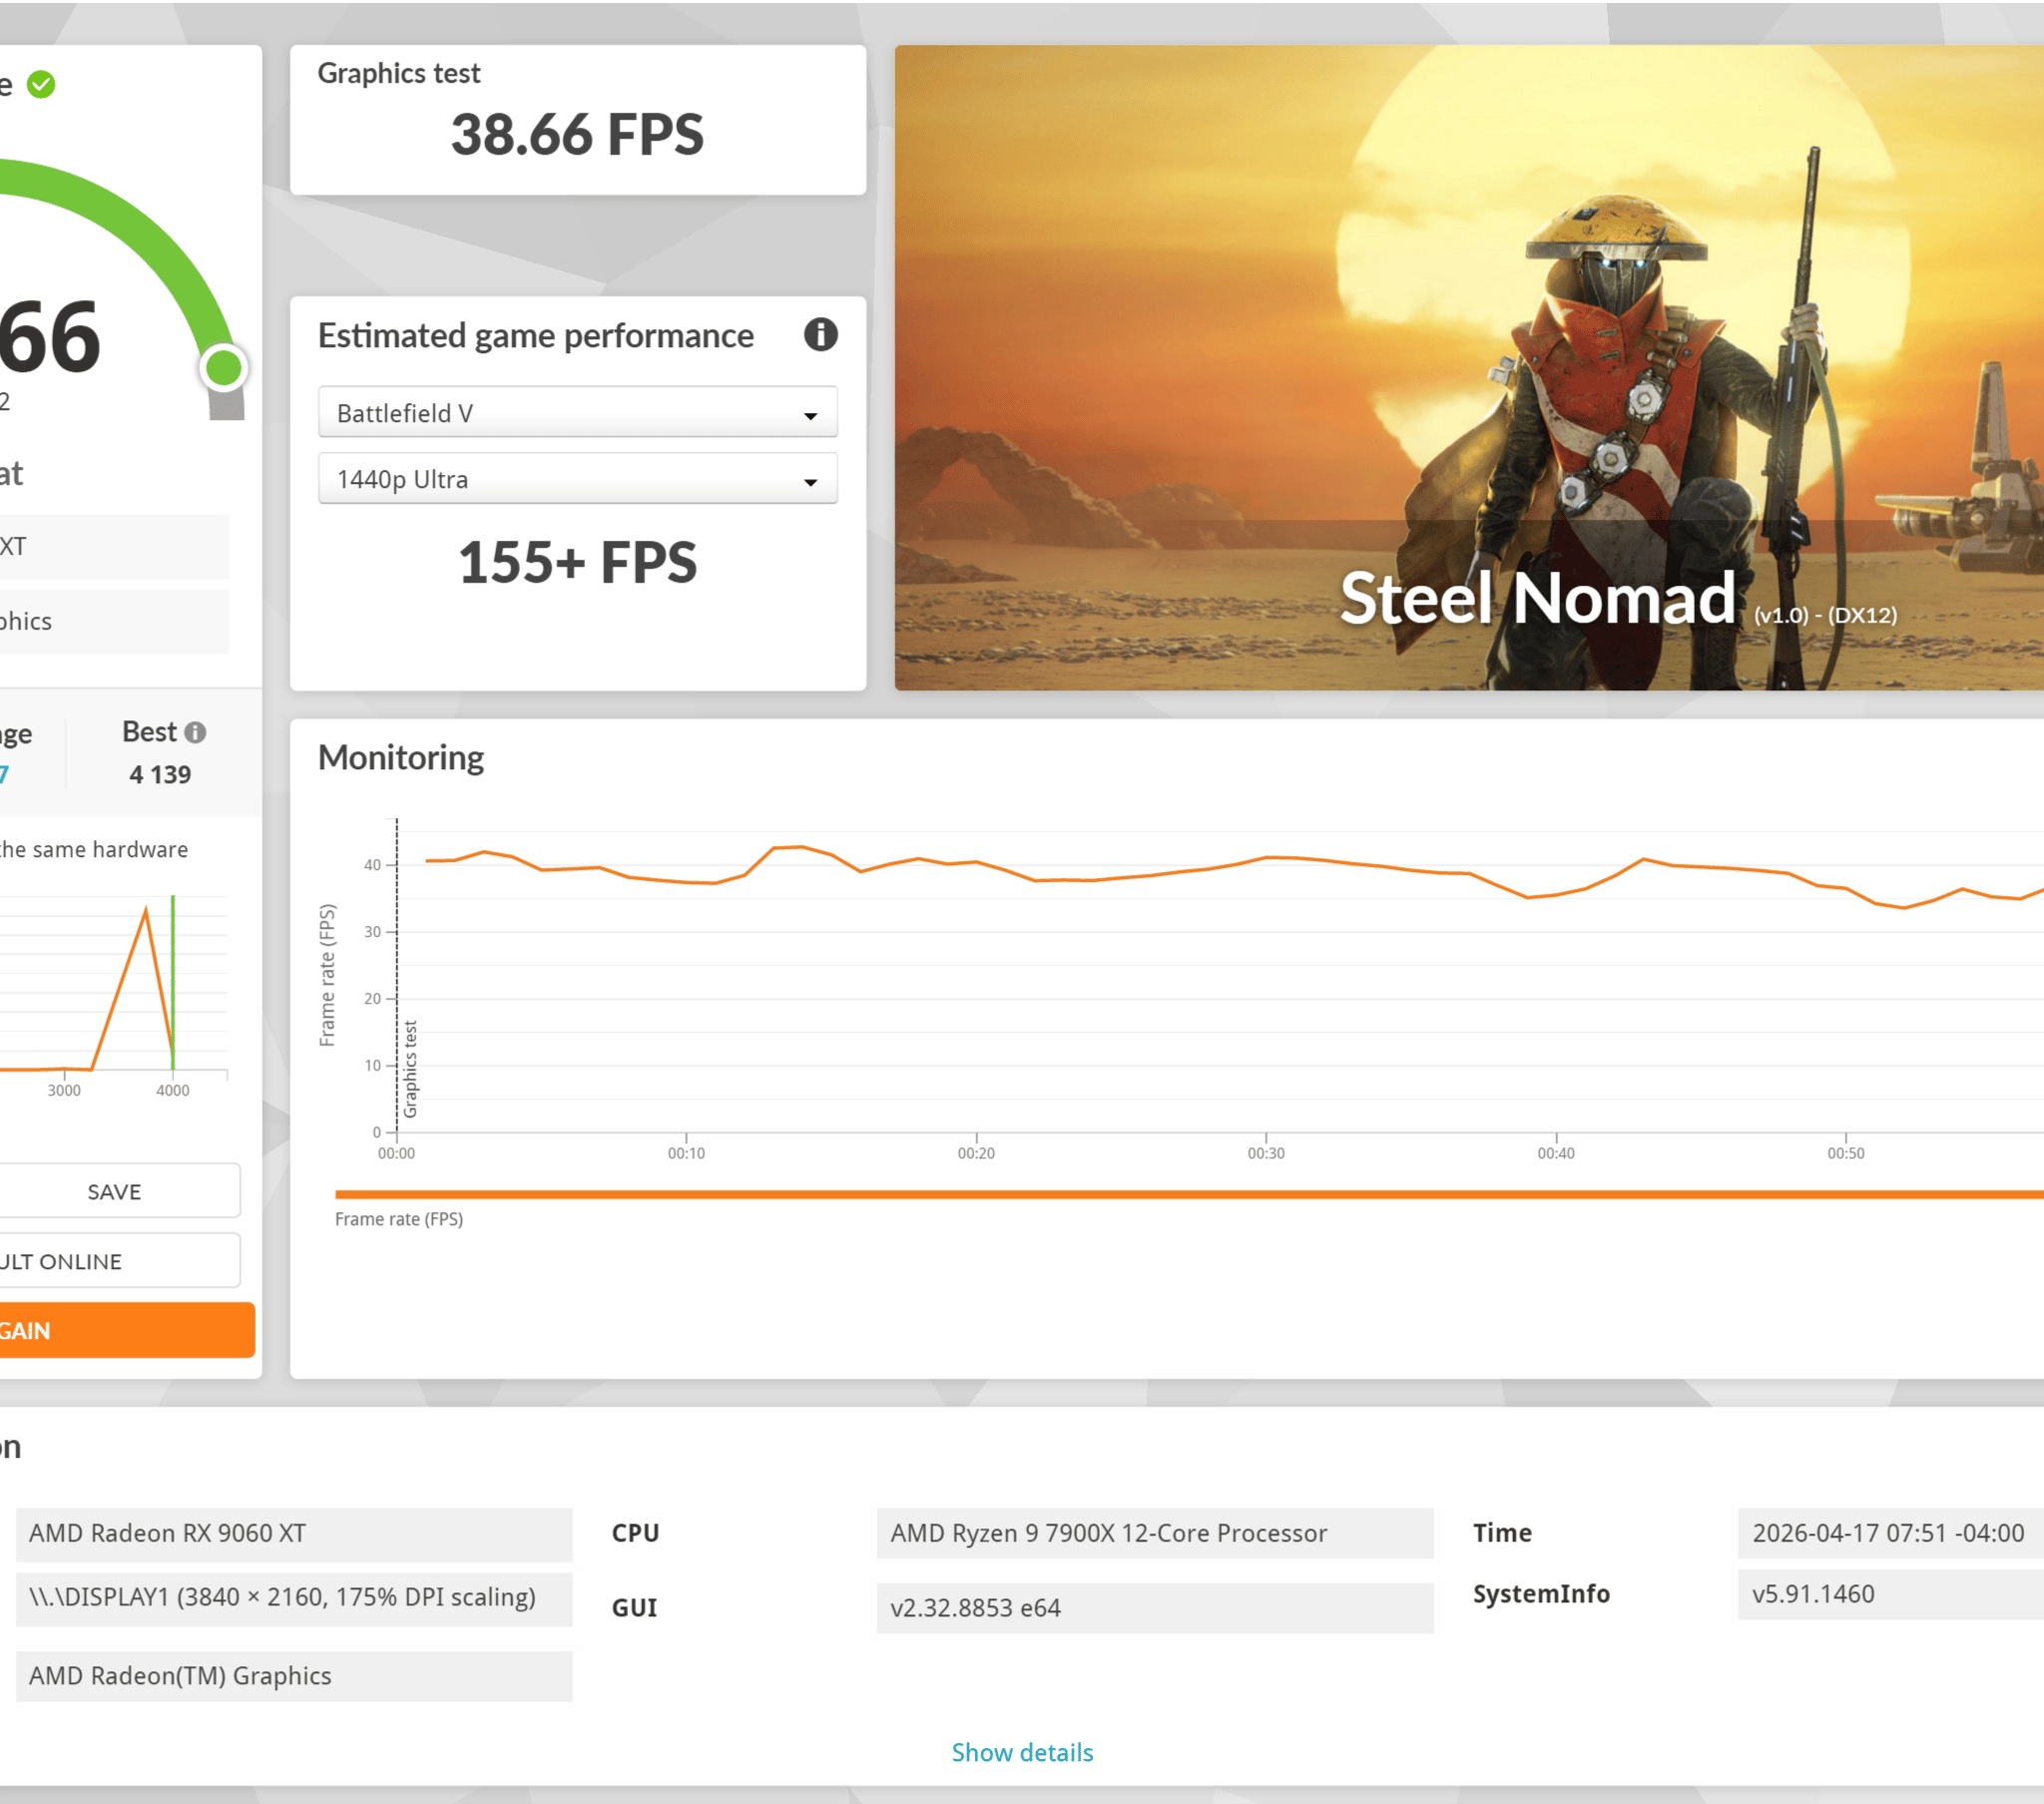Open the Battlefield V game dropdown

578,413
